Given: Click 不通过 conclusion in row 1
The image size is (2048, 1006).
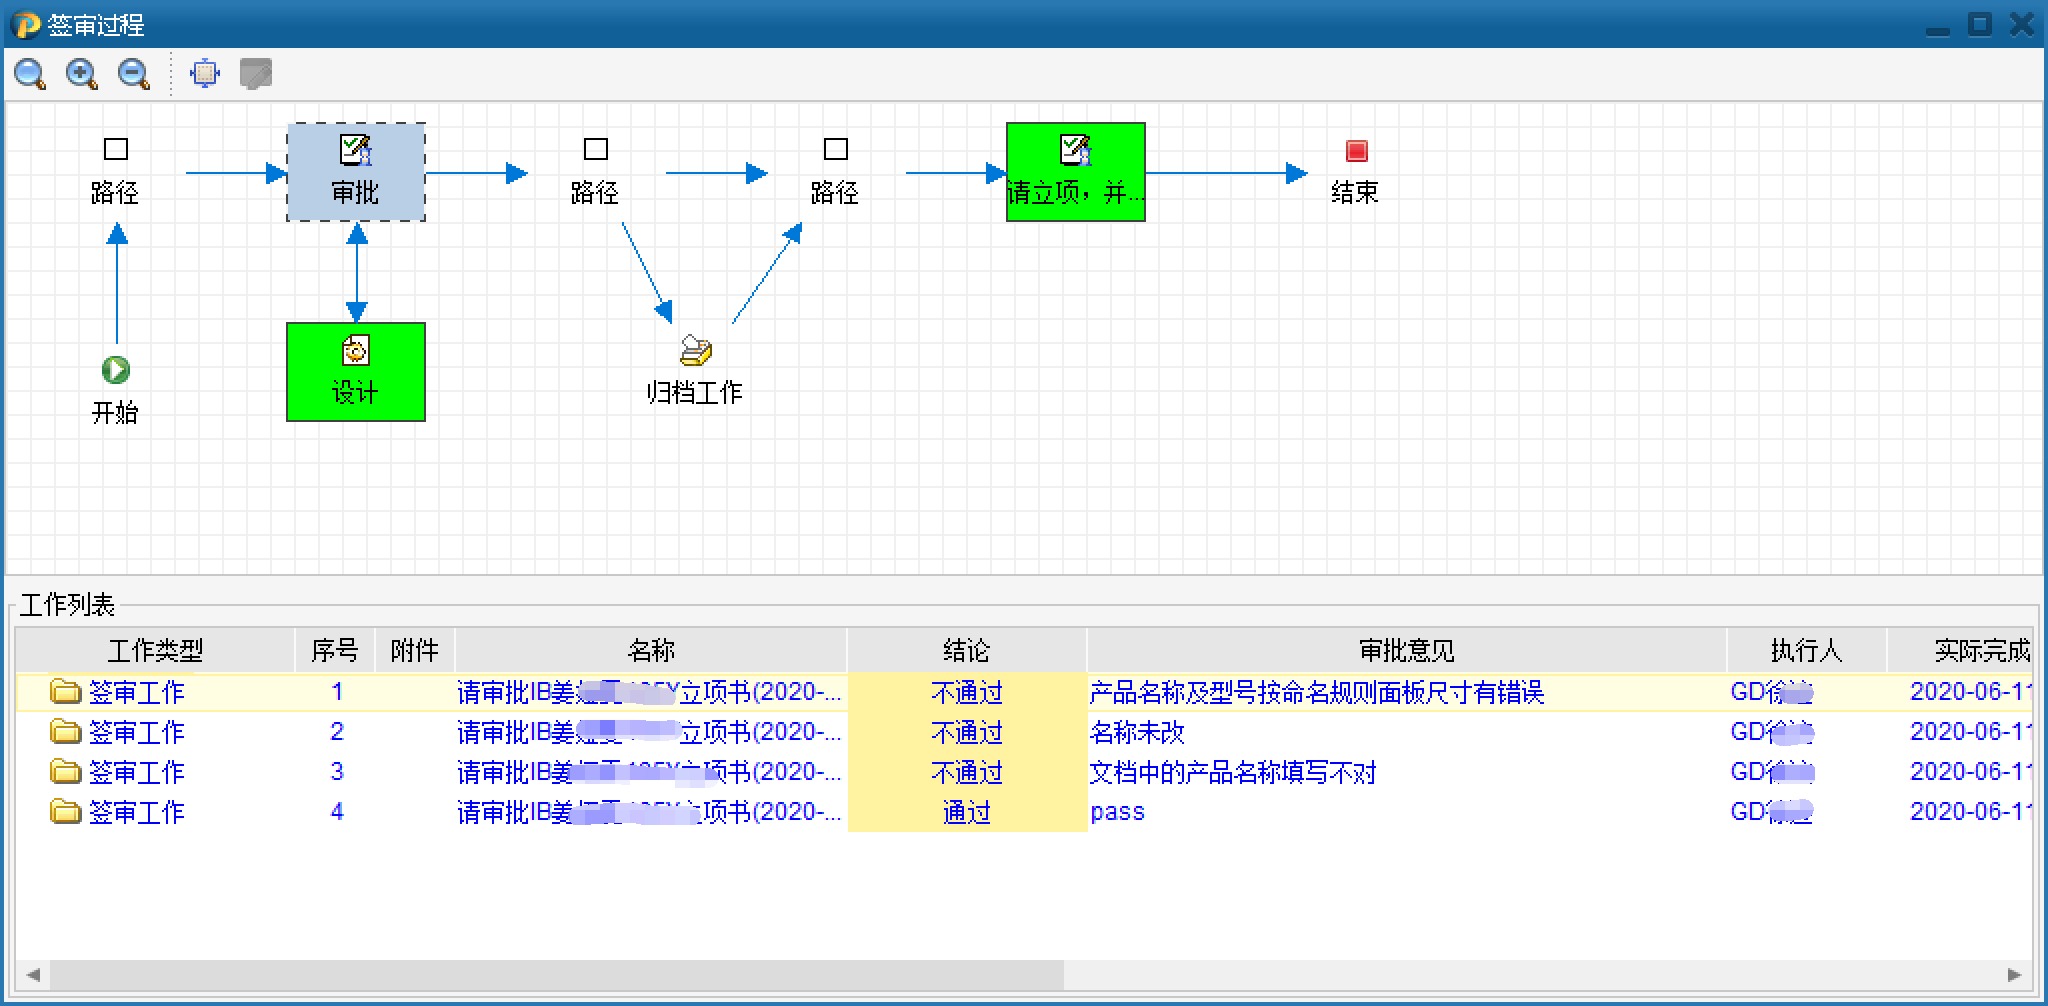Looking at the screenshot, I should tap(967, 692).
